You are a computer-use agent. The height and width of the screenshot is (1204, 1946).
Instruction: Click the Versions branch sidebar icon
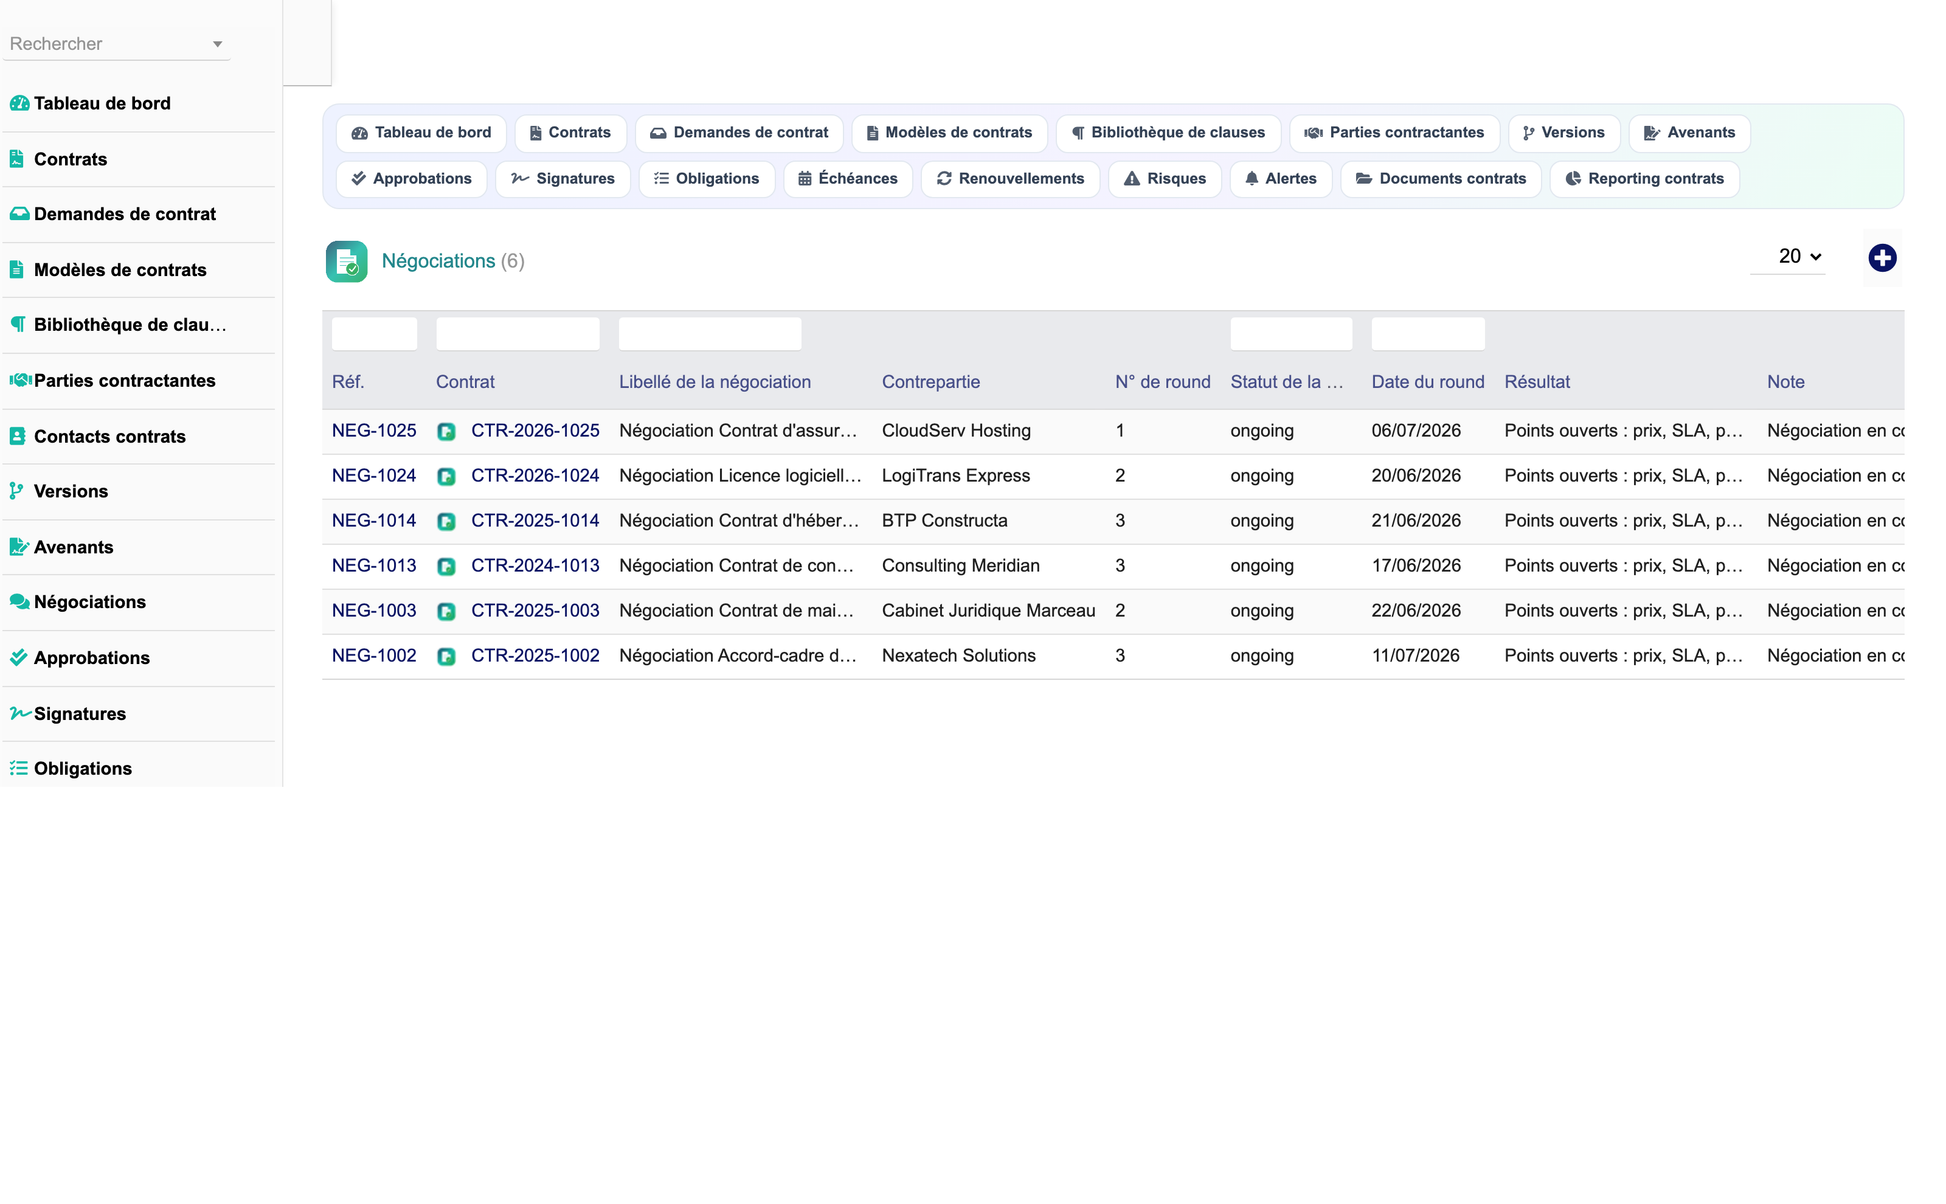coord(16,491)
